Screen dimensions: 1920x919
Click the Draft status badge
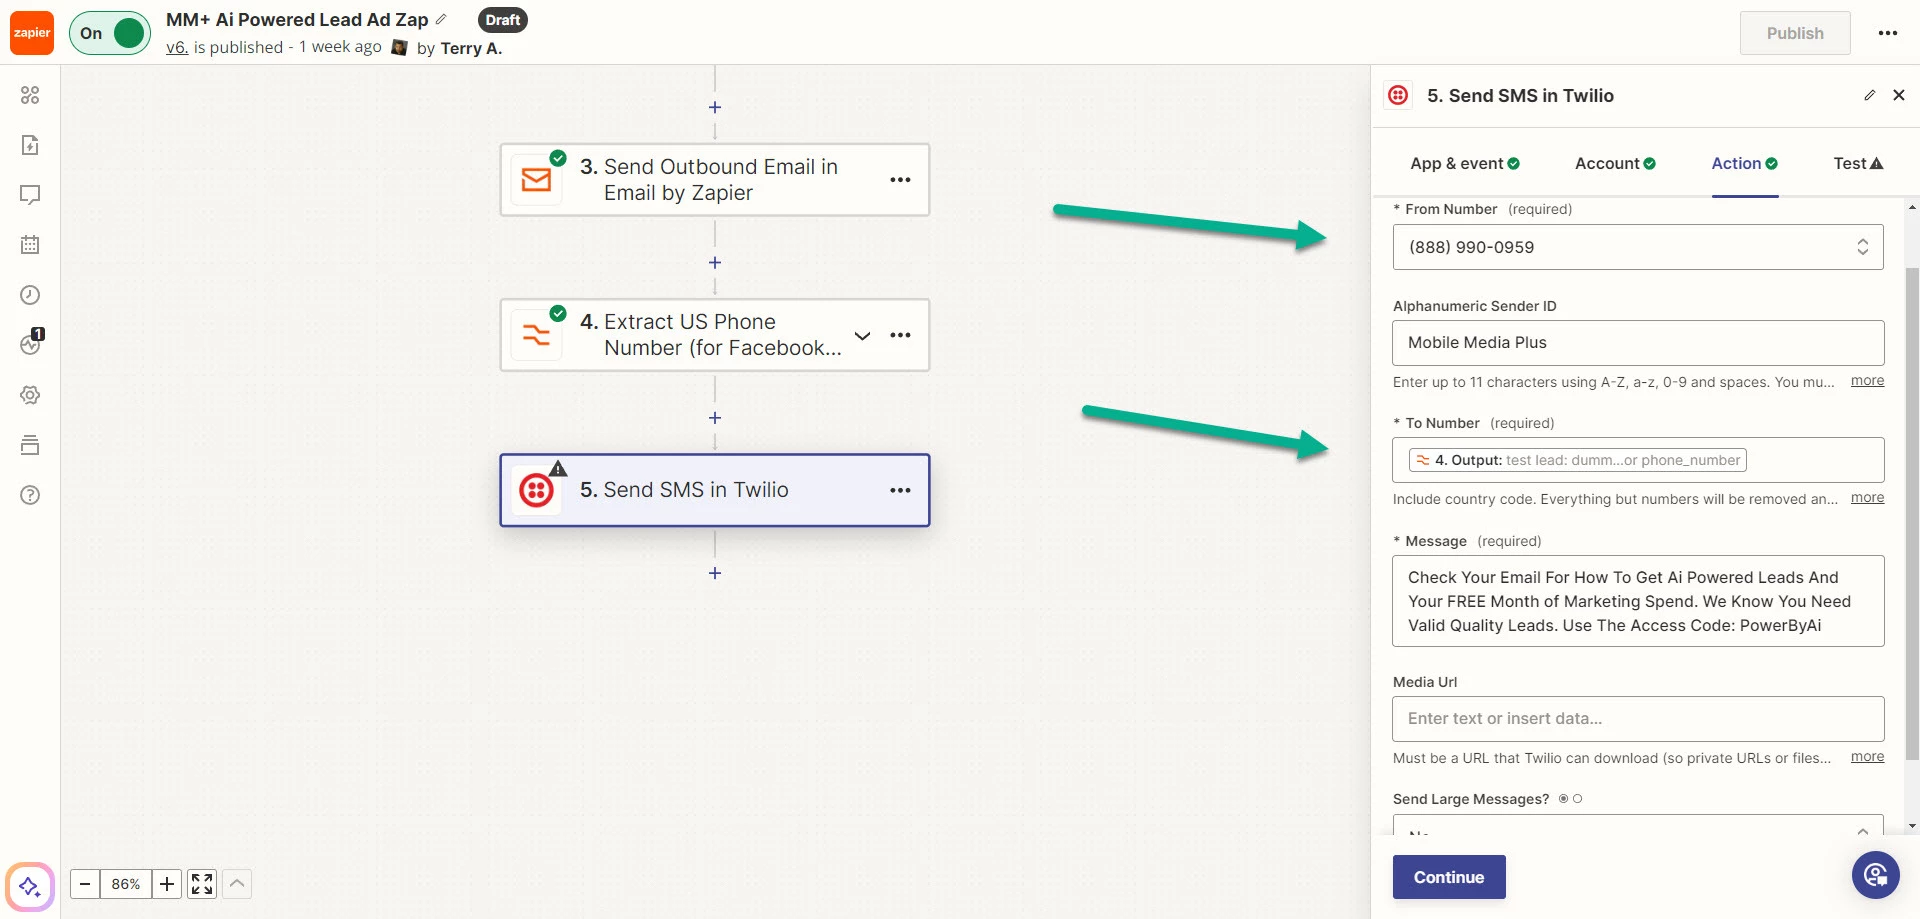503,20
